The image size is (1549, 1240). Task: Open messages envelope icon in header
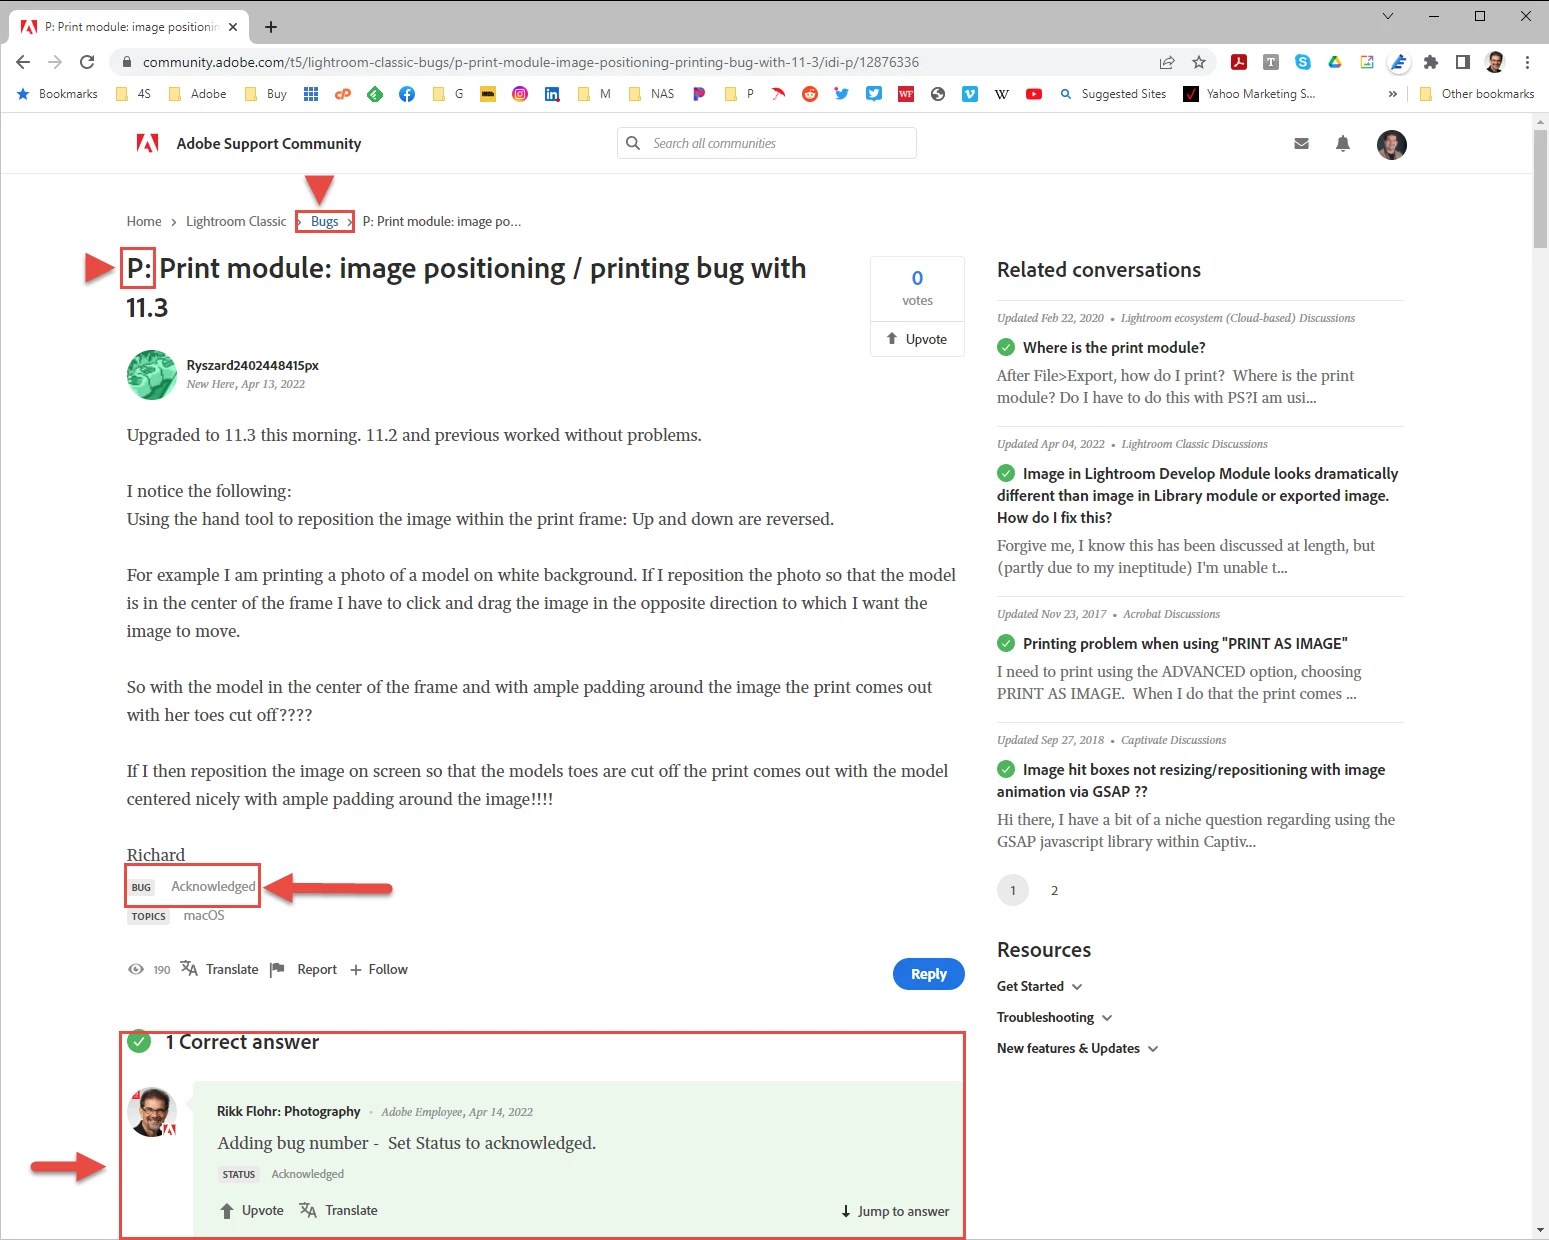point(1301,144)
